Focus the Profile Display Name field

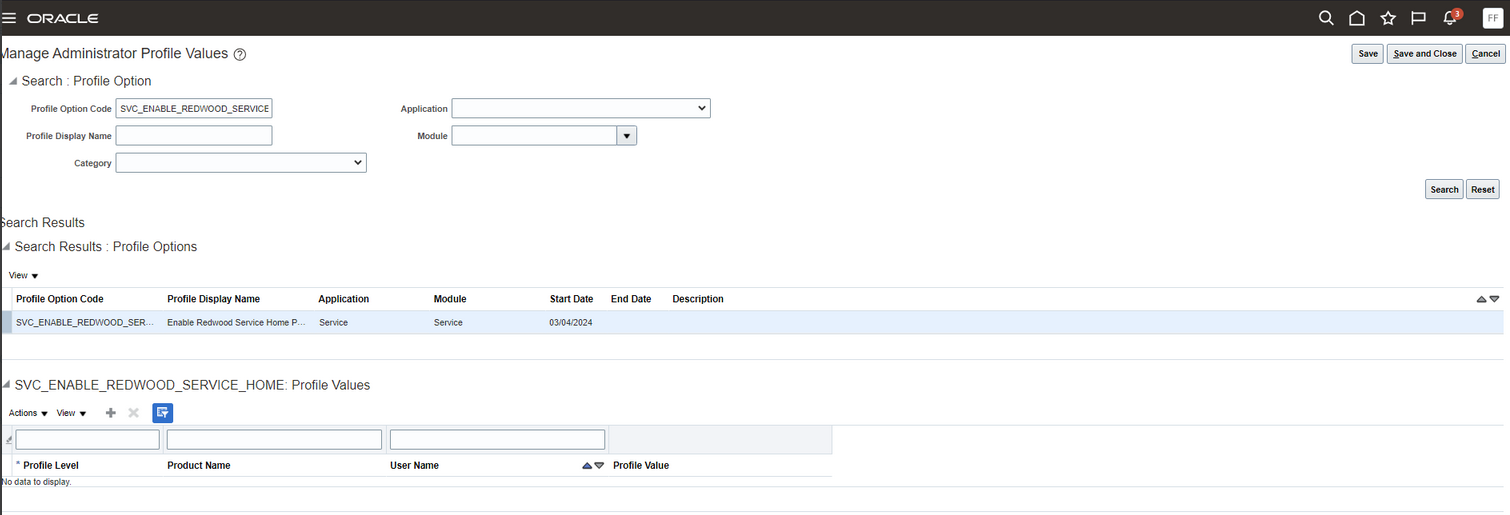point(194,136)
